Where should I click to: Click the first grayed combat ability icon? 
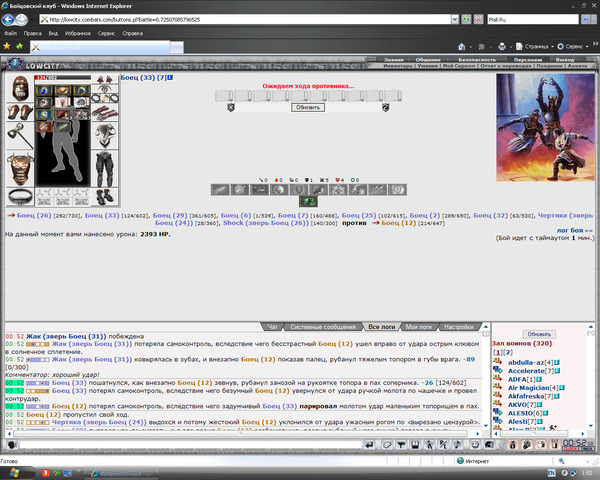click(x=220, y=189)
